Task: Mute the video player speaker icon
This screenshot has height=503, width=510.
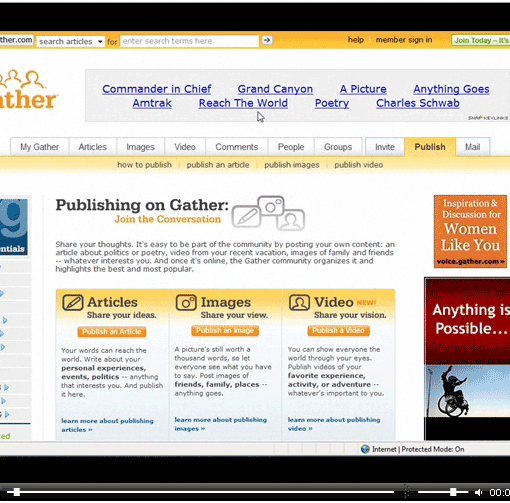Action: coord(479,492)
